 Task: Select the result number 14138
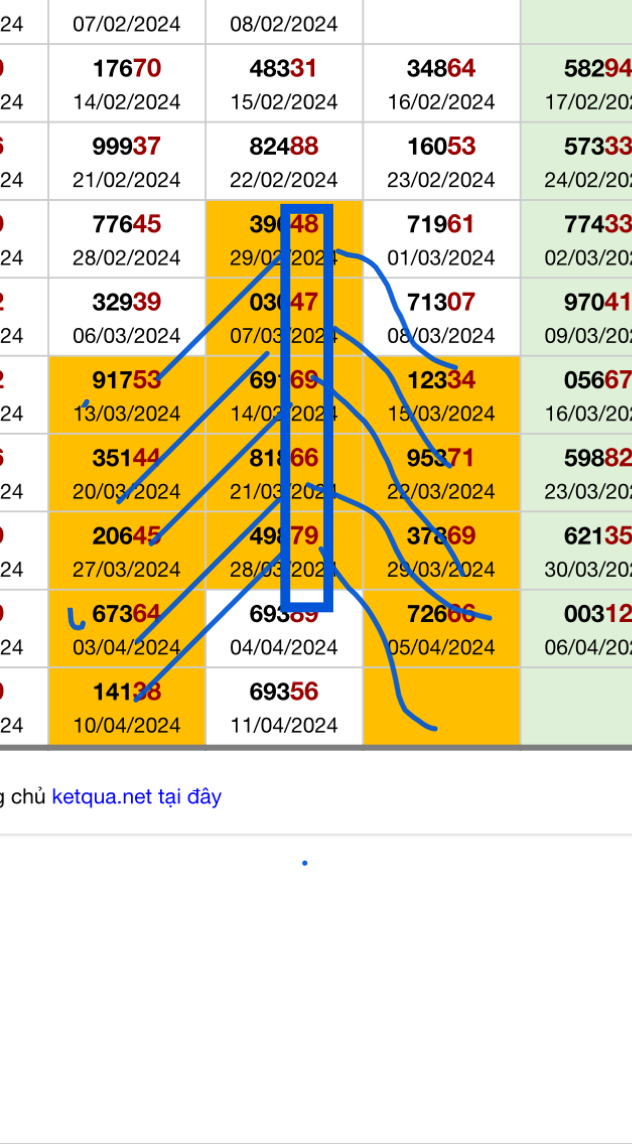click(127, 692)
